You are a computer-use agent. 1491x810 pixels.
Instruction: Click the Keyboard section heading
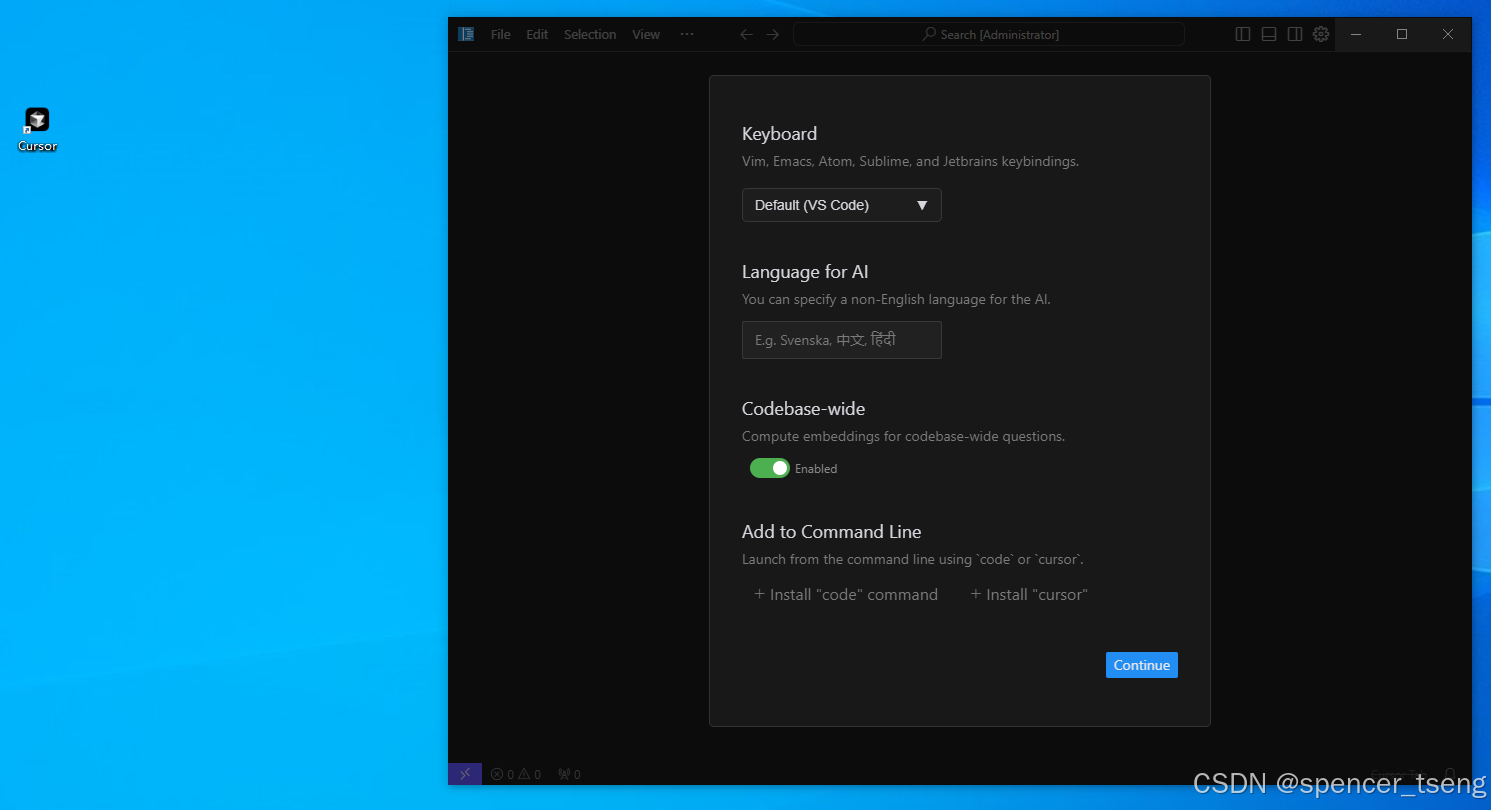(x=779, y=134)
